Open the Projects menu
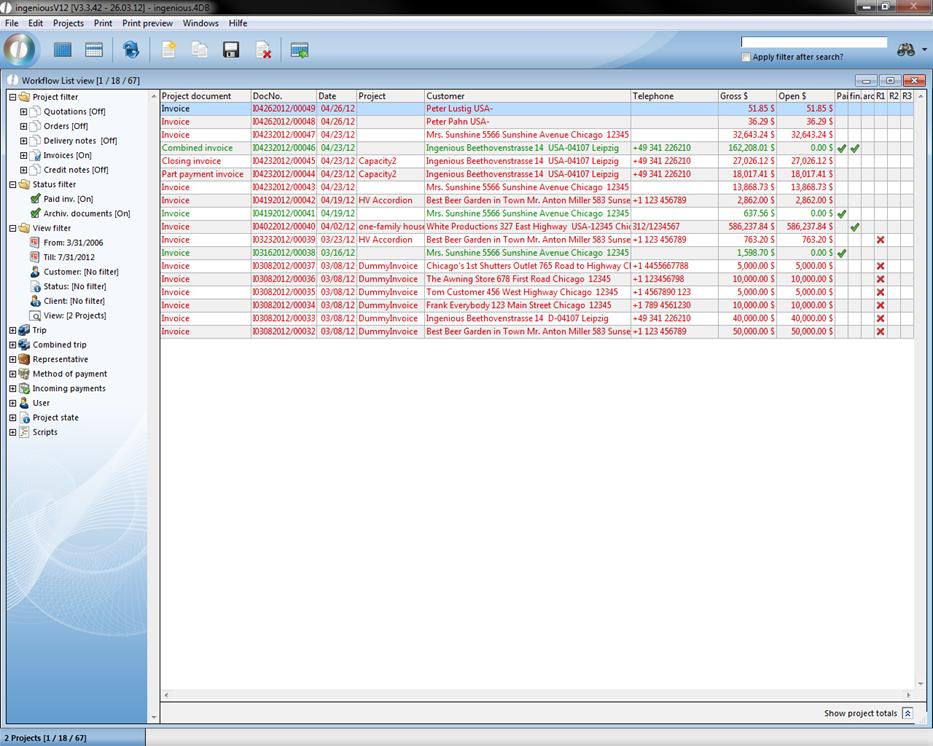The width and height of the screenshot is (933, 746). click(x=68, y=23)
